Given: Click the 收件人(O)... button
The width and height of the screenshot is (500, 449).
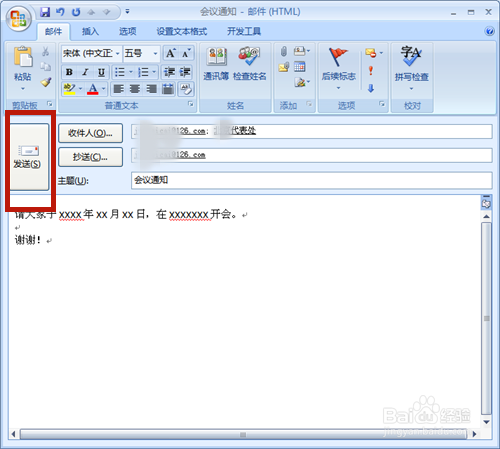Looking at the screenshot, I should [x=90, y=133].
